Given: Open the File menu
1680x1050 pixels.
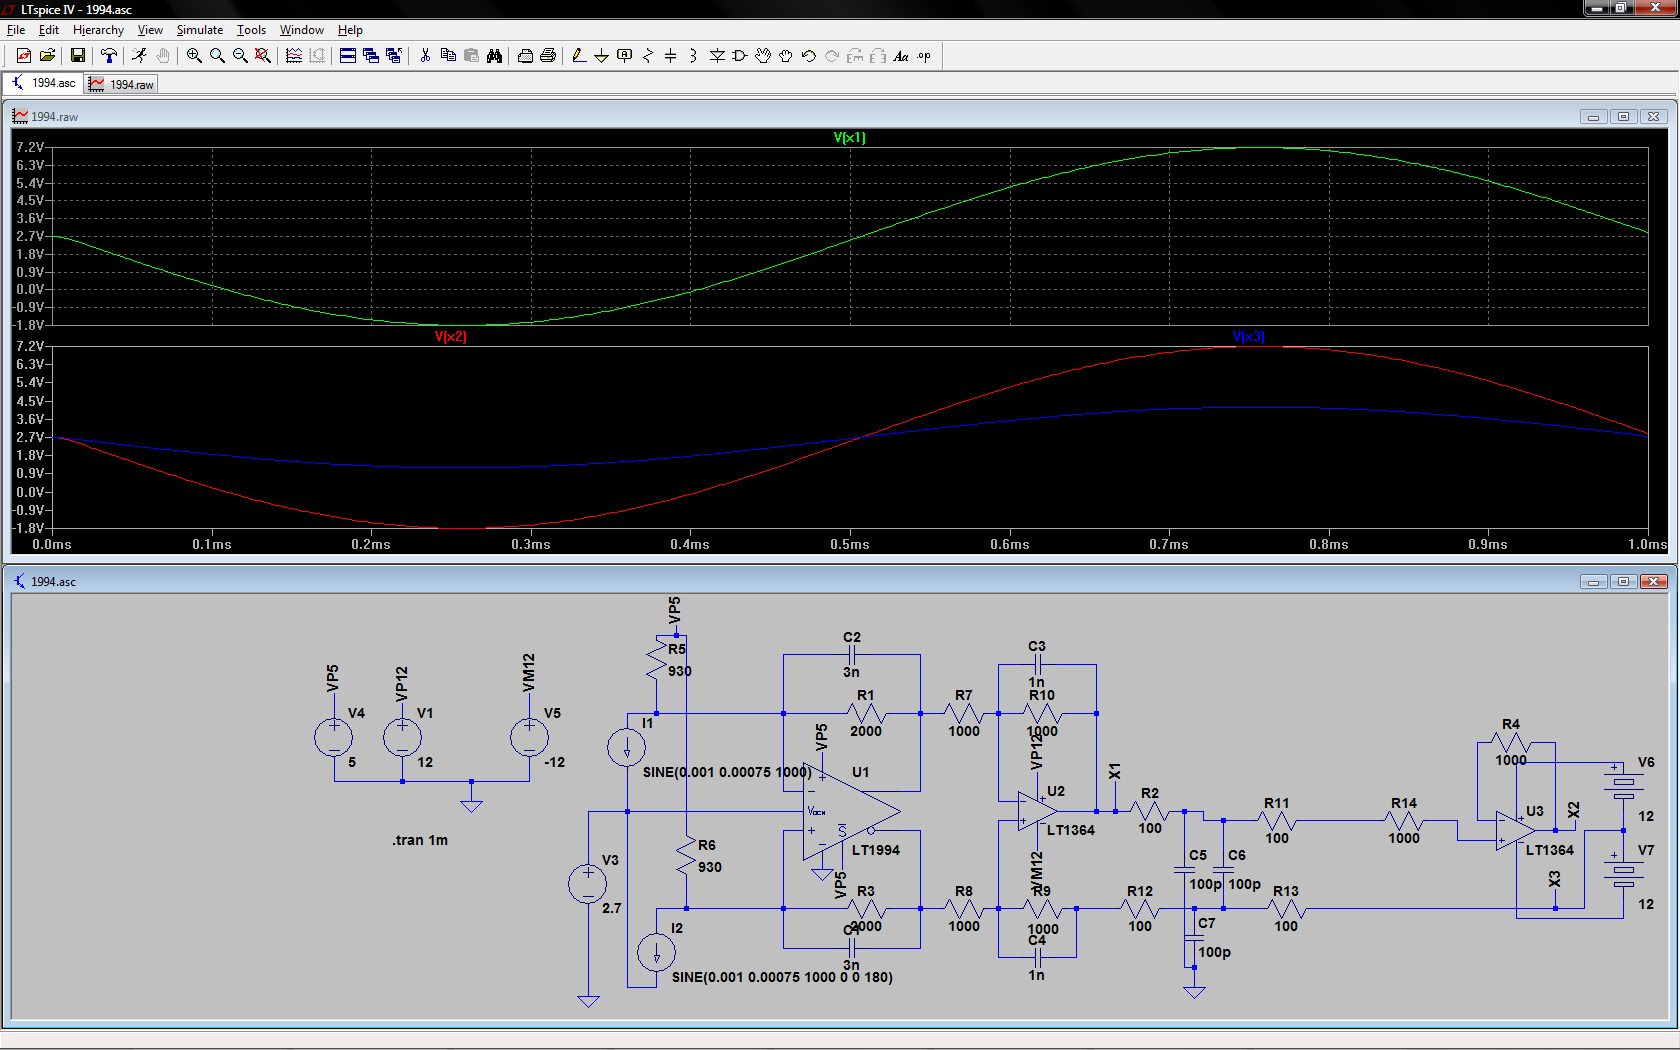Looking at the screenshot, I should pyautogui.click(x=16, y=30).
